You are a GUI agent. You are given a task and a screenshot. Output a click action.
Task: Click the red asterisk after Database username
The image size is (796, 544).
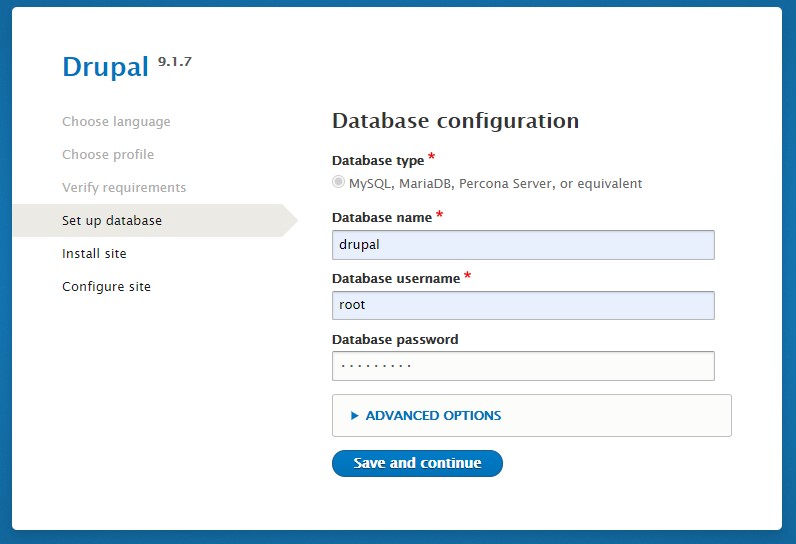coord(468,277)
